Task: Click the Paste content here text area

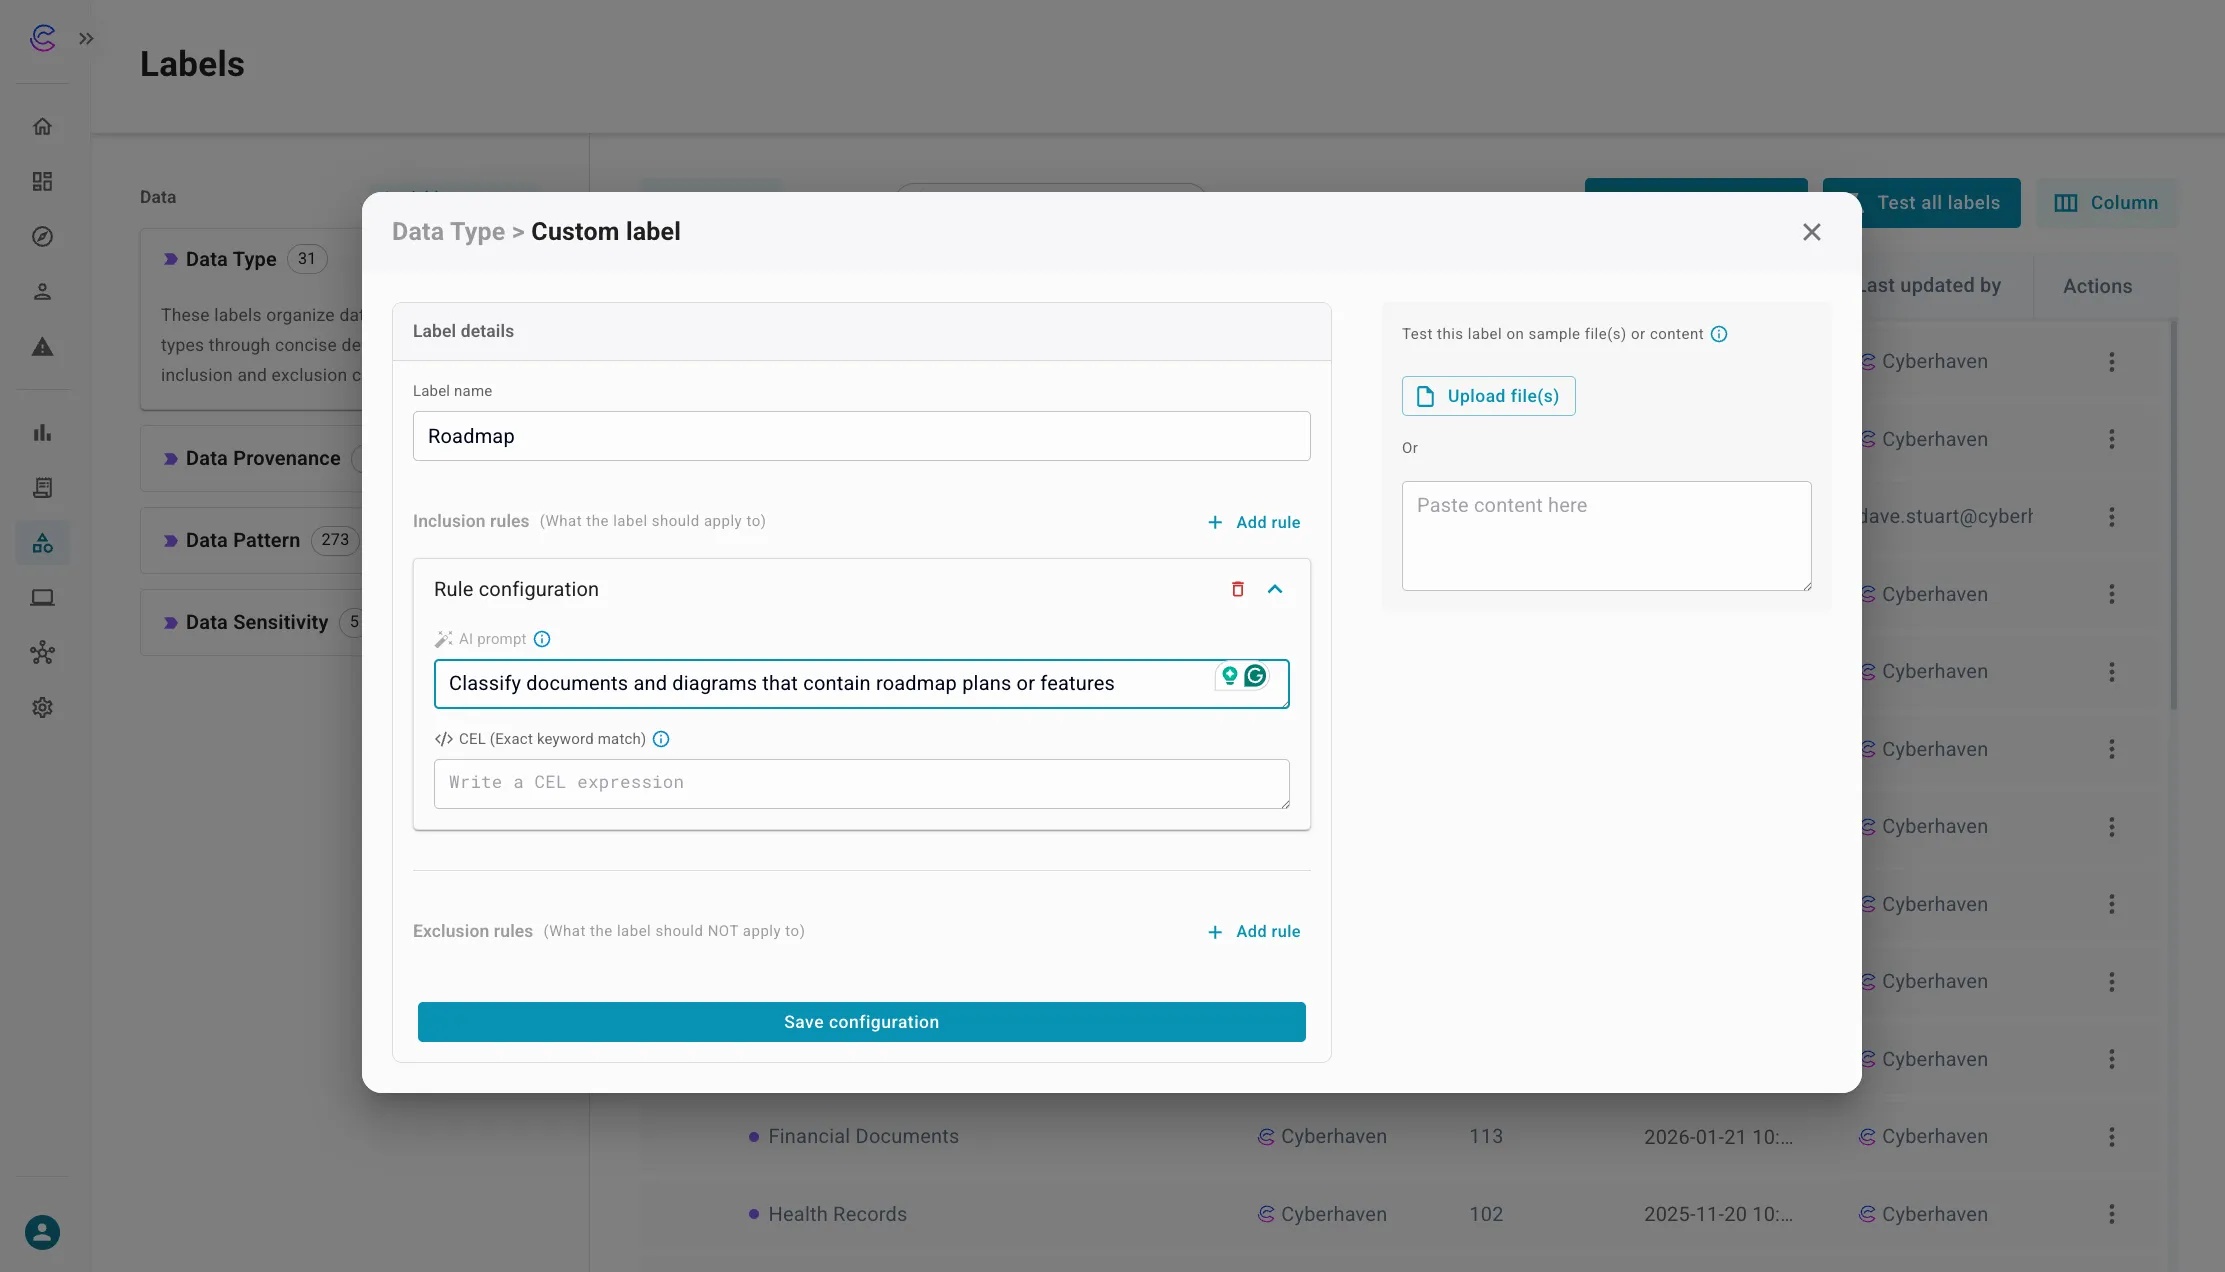Action: pos(1605,535)
